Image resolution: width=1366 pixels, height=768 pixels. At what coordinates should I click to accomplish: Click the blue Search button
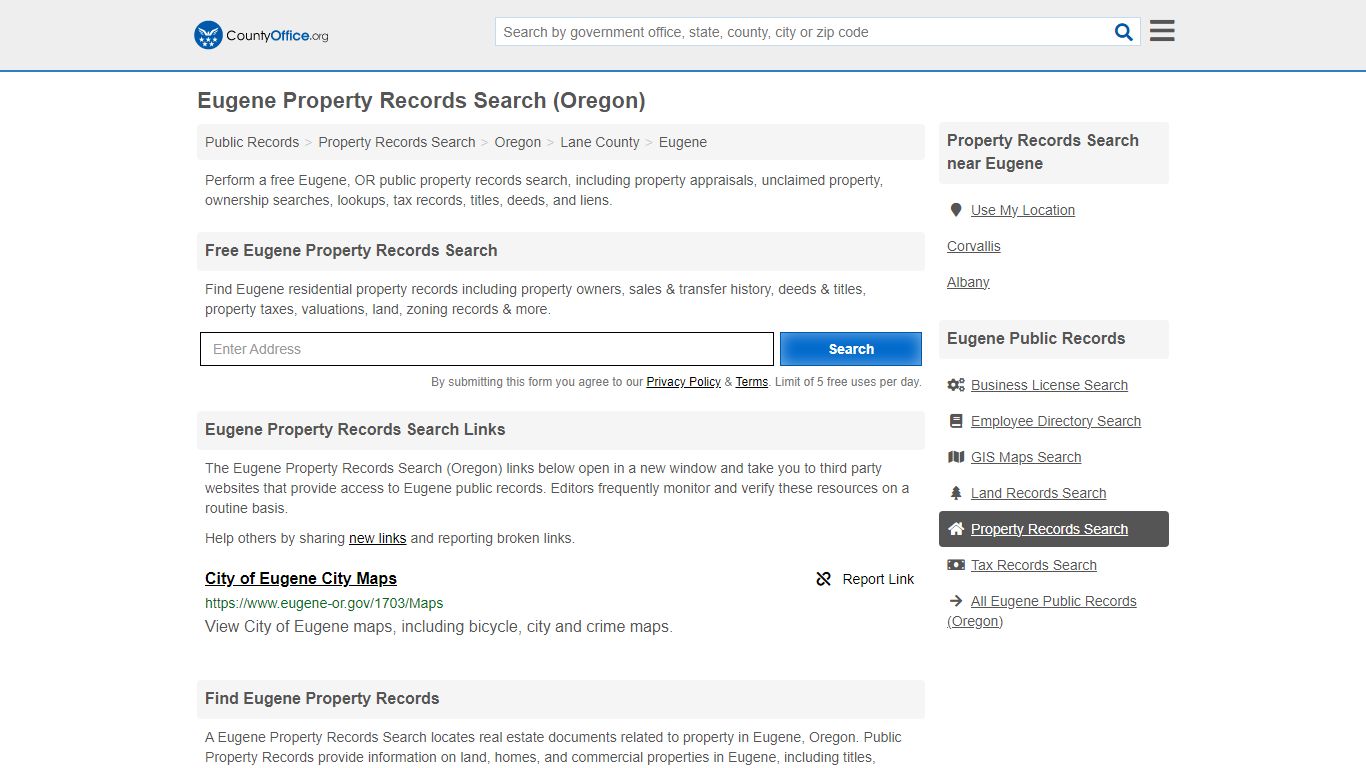pos(851,349)
